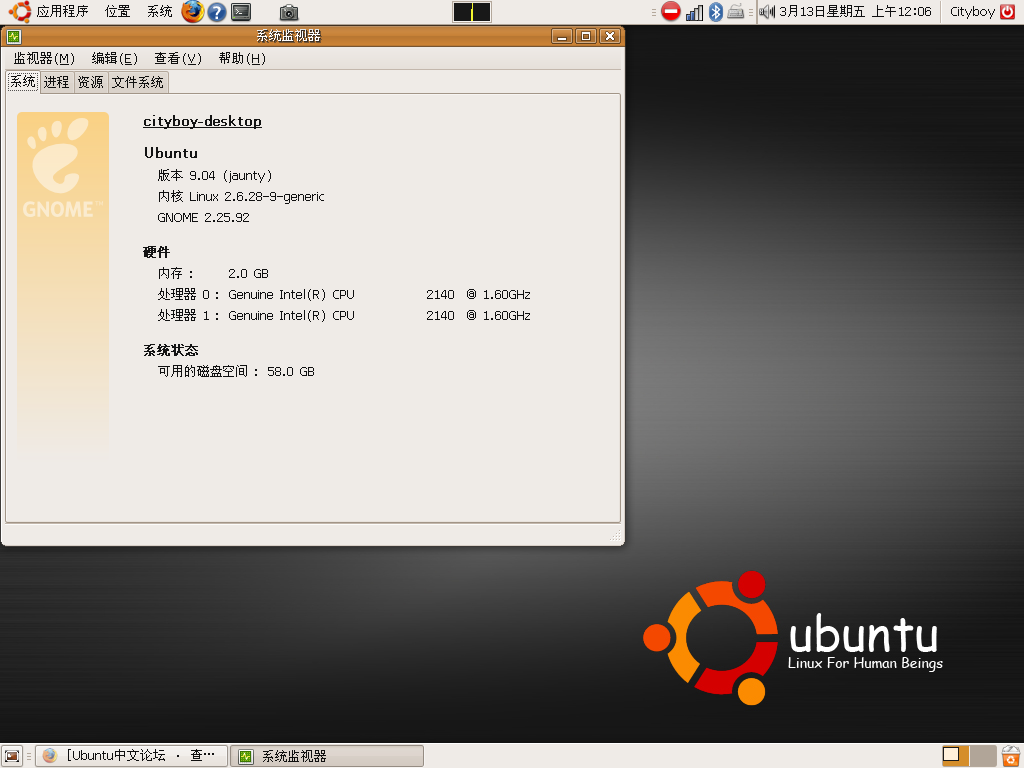
Task: Click the 内存 2.0 GB line
Action: point(213,274)
